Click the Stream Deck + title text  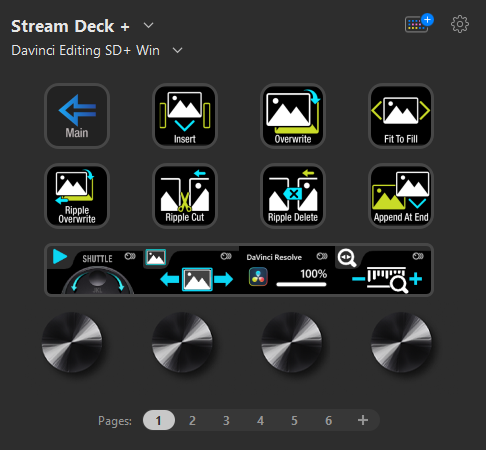tap(70, 26)
